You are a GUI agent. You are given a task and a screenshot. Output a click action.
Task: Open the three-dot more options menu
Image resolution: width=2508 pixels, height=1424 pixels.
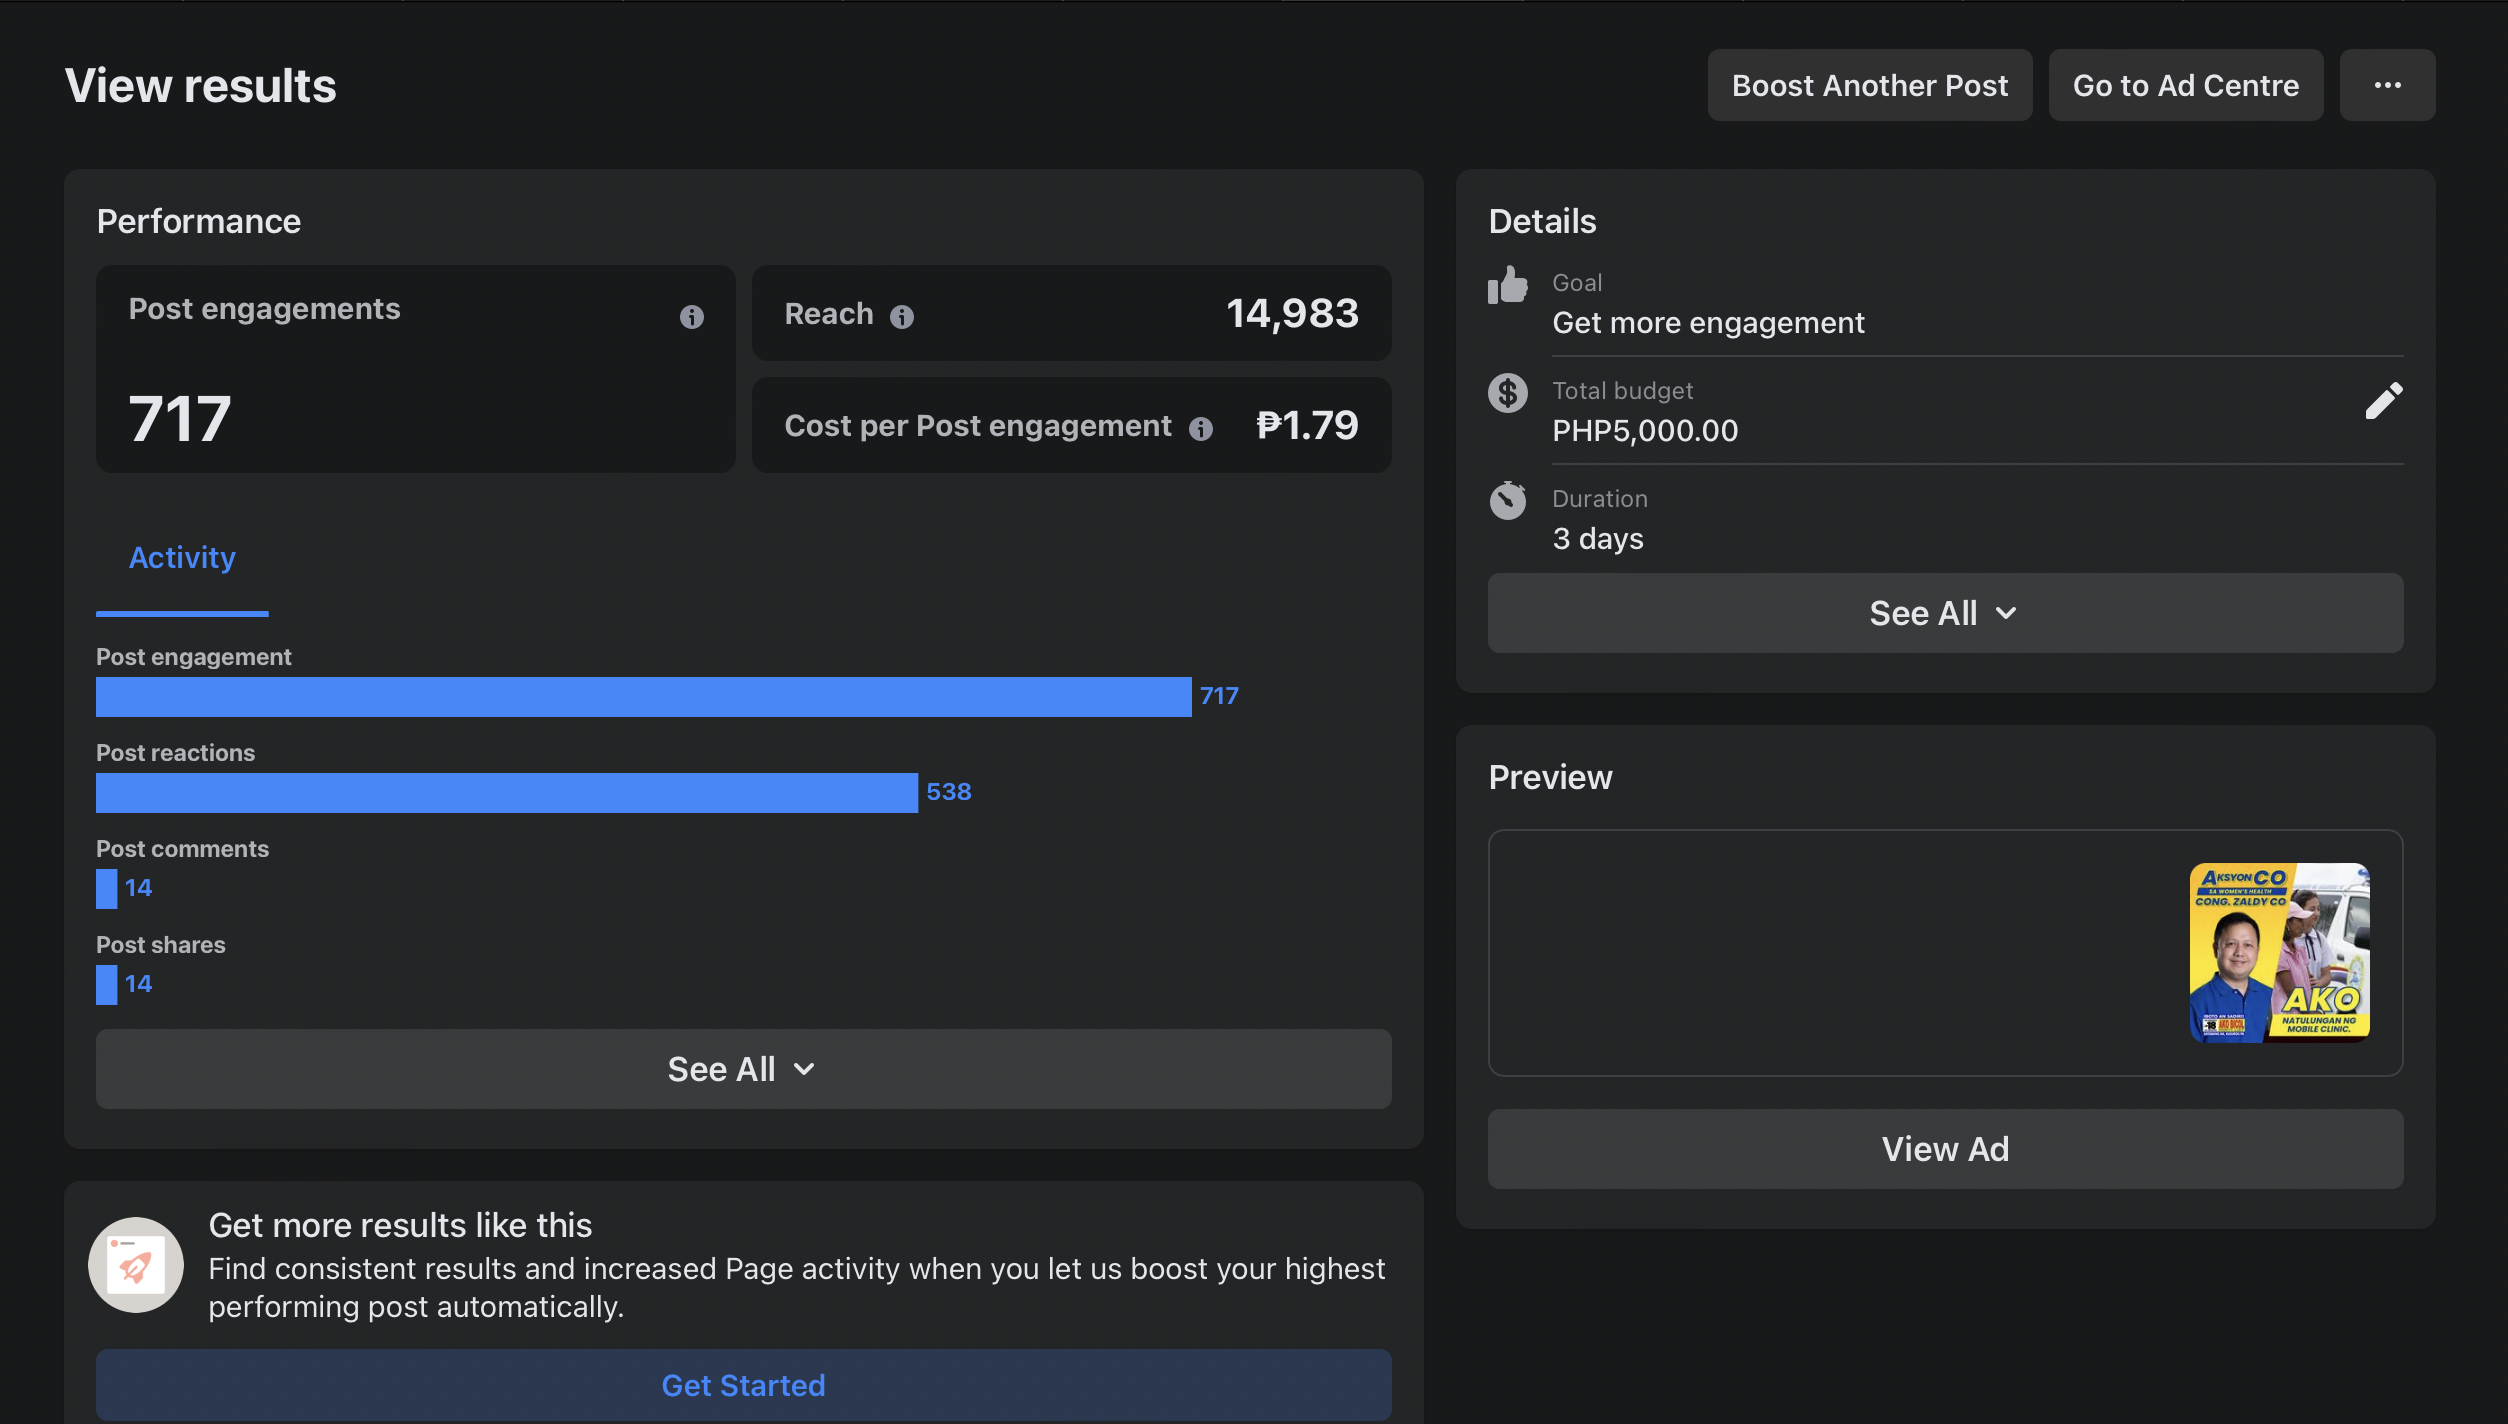pyautogui.click(x=2387, y=85)
